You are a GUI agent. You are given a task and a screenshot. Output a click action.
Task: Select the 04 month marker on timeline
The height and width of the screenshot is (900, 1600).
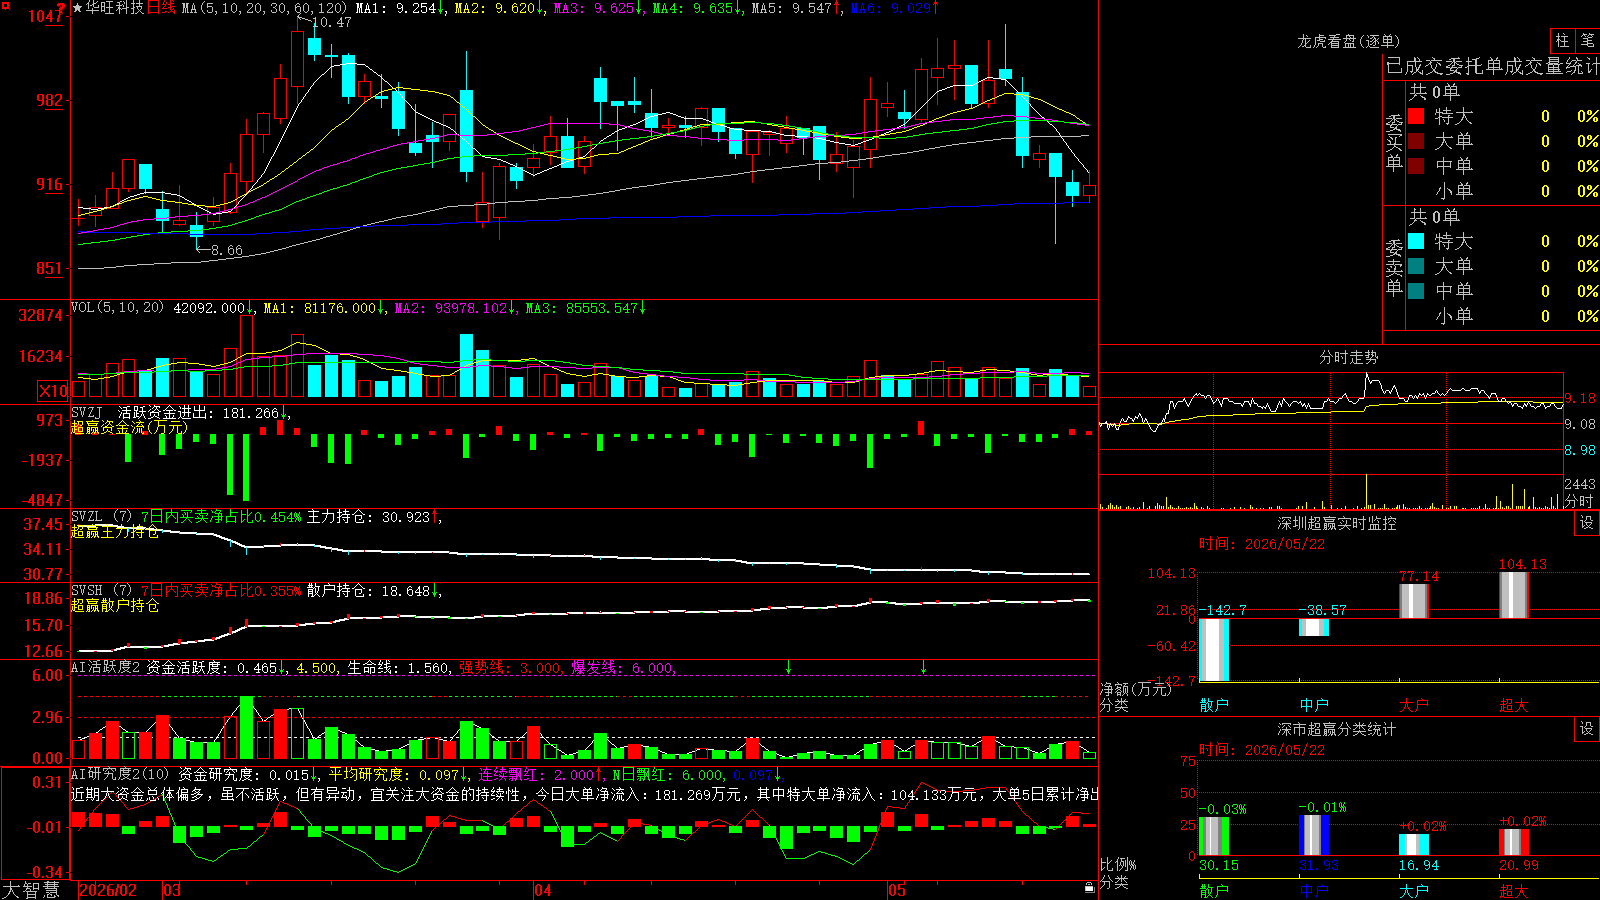(x=543, y=890)
